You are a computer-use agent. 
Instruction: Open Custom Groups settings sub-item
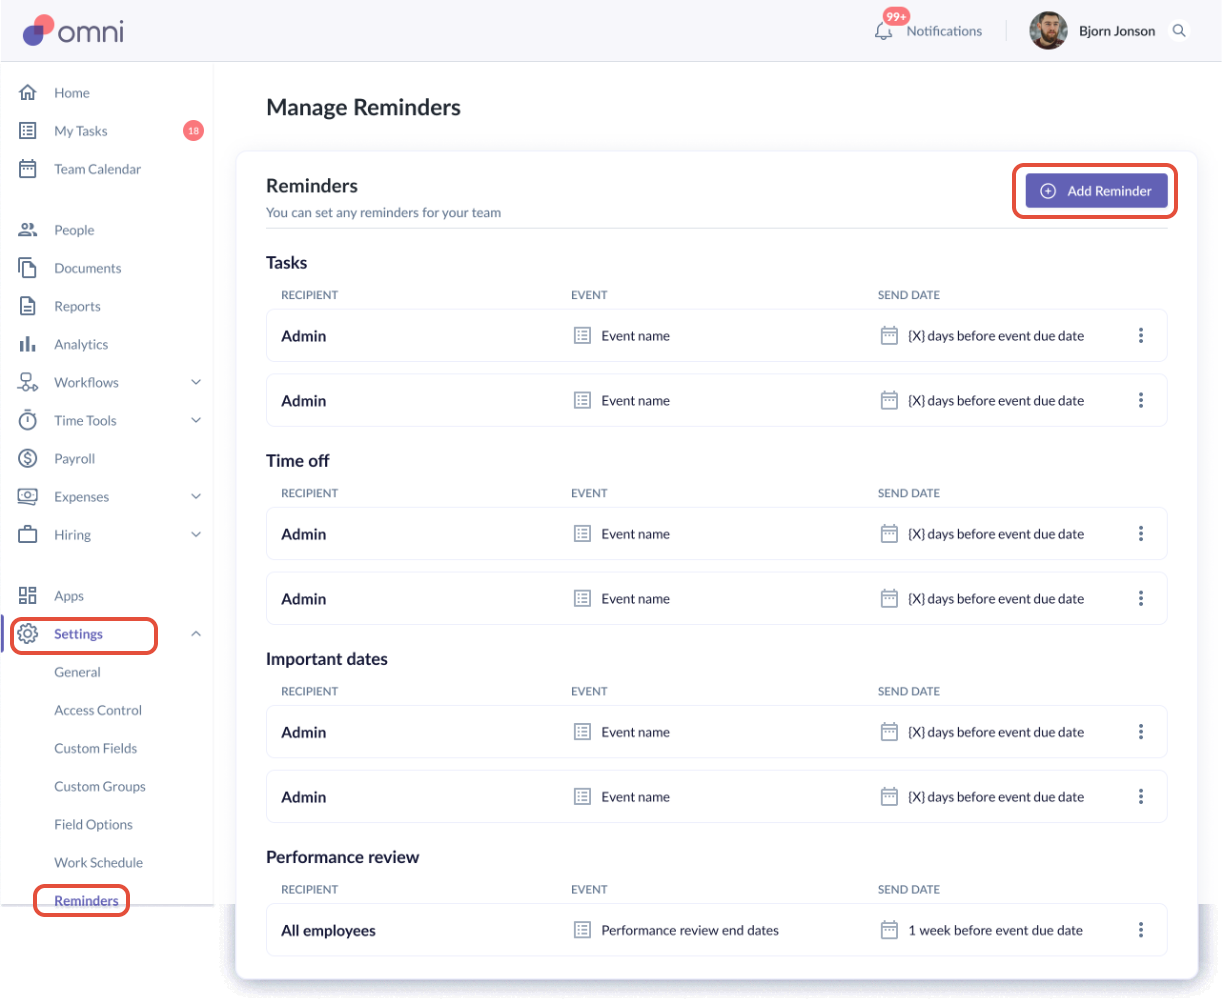pos(100,786)
